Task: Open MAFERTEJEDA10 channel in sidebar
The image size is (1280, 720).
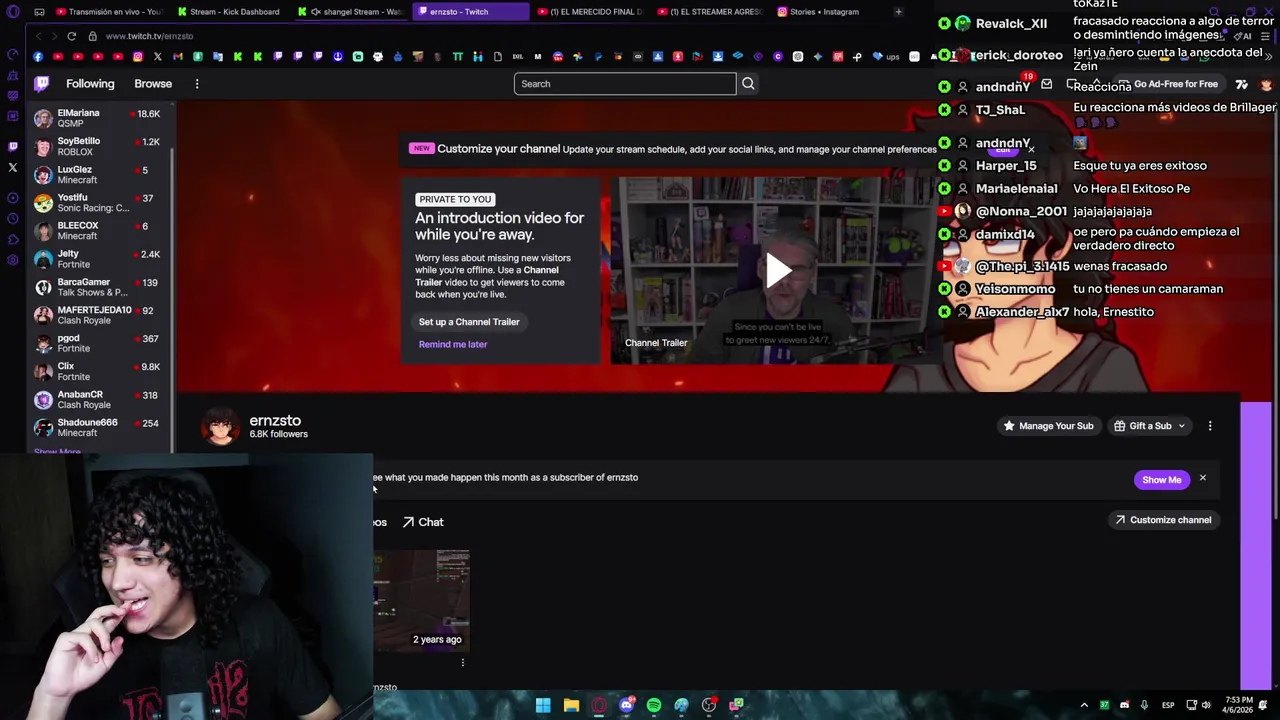Action: 97,315
